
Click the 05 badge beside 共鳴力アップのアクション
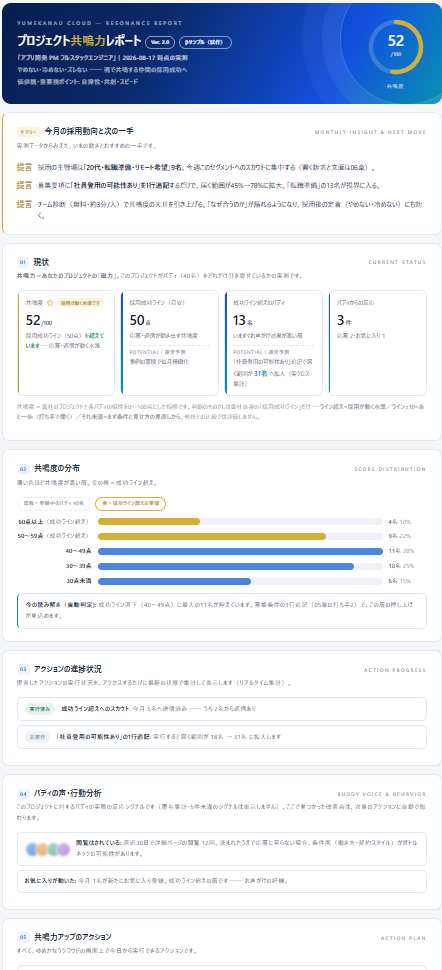coord(23,937)
